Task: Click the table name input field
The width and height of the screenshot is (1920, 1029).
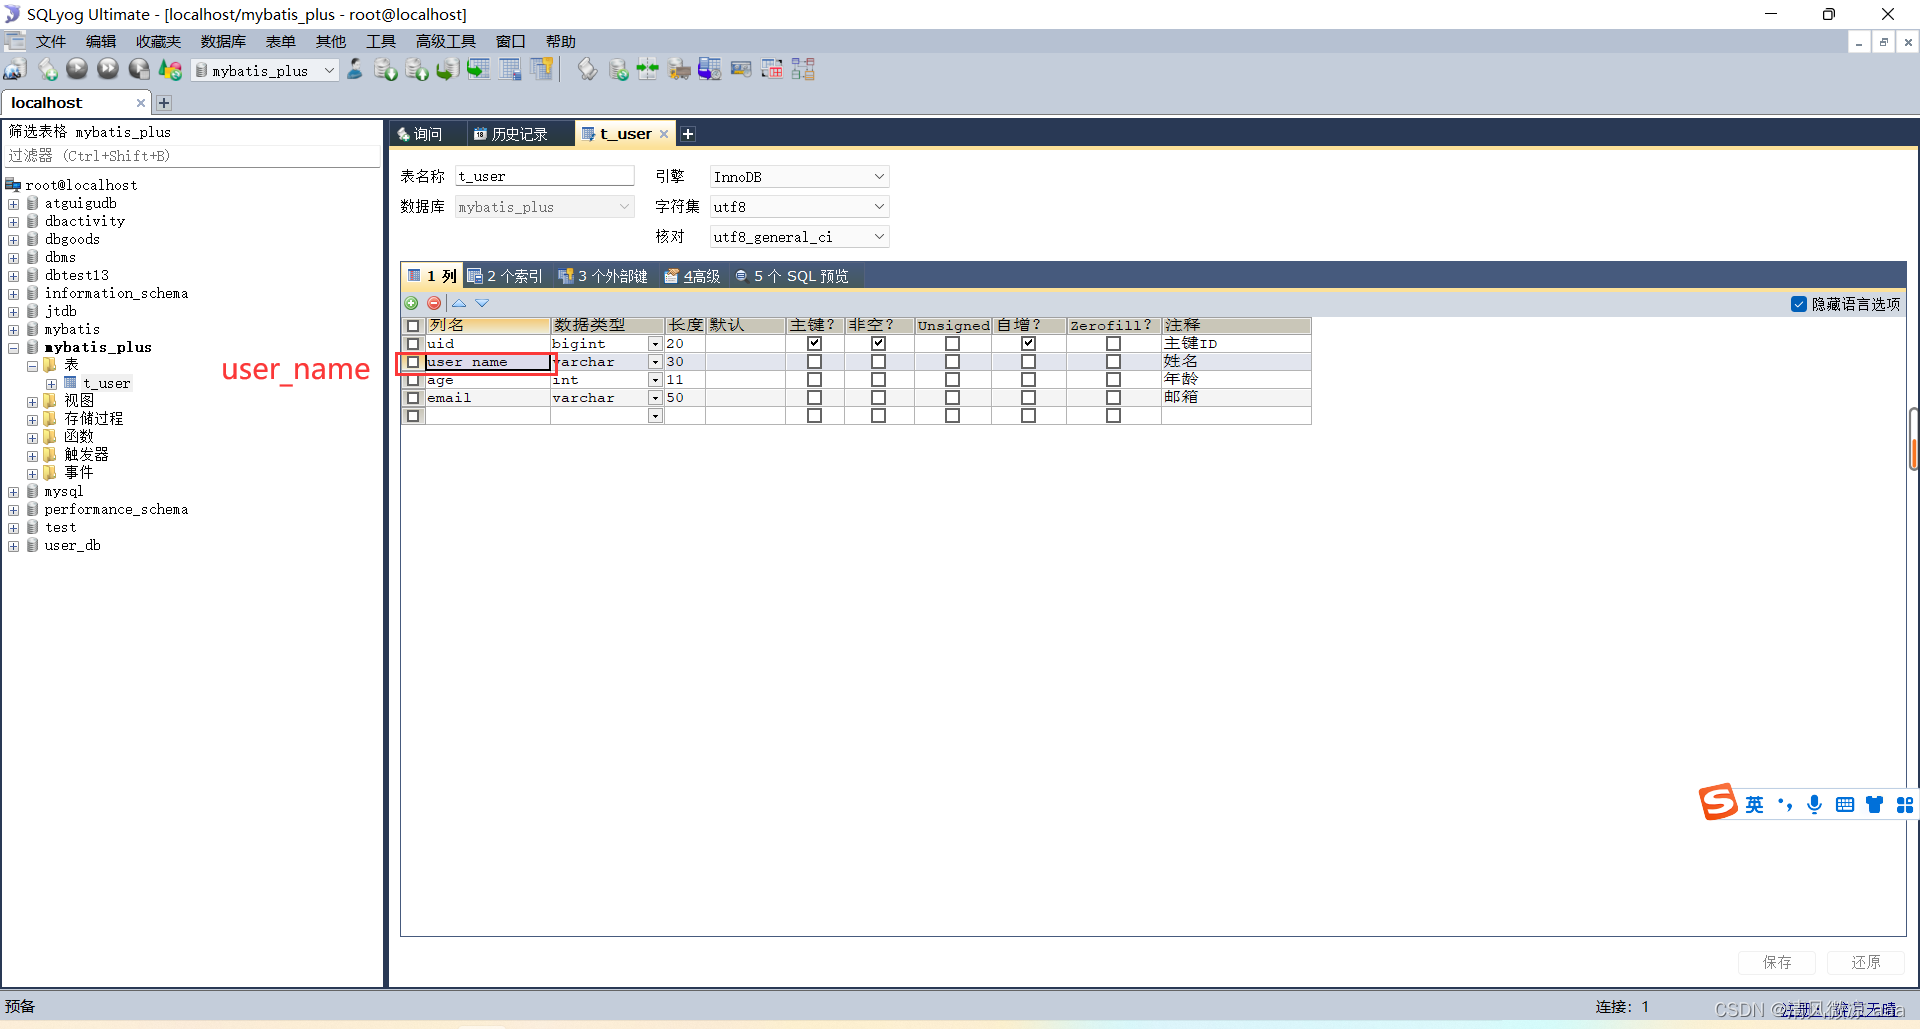Action: point(544,176)
